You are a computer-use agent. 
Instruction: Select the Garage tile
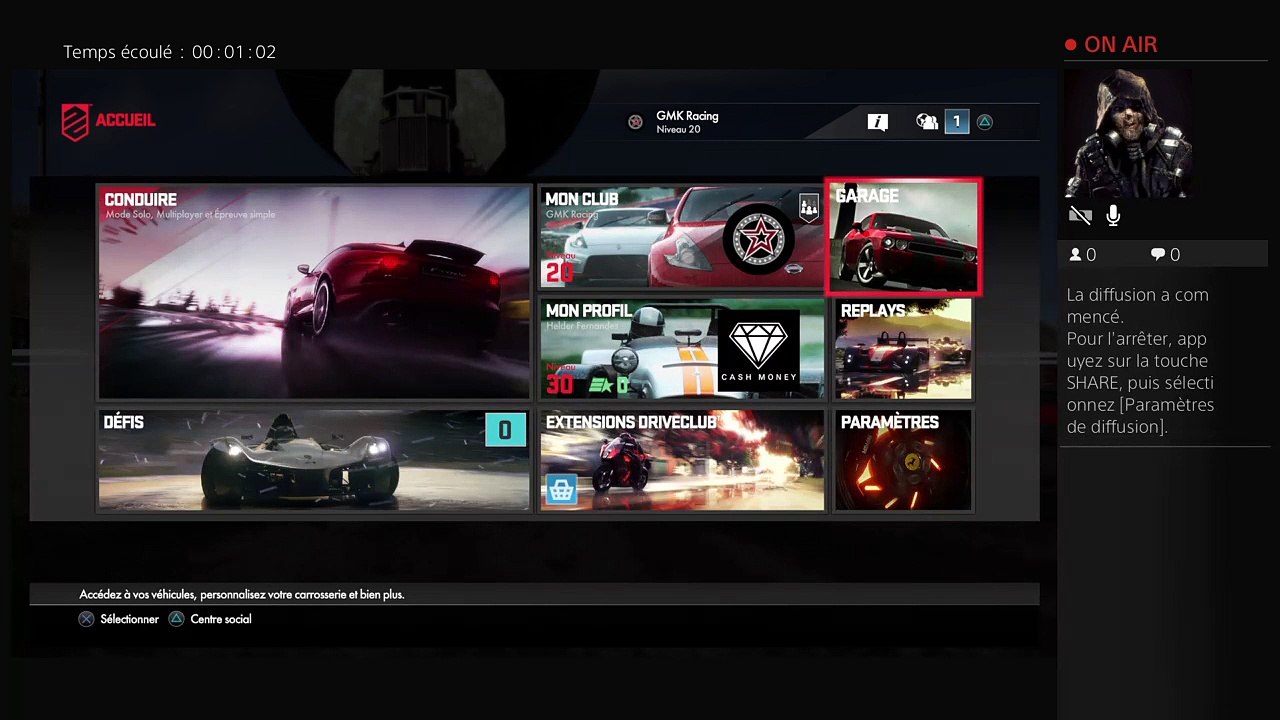(903, 237)
